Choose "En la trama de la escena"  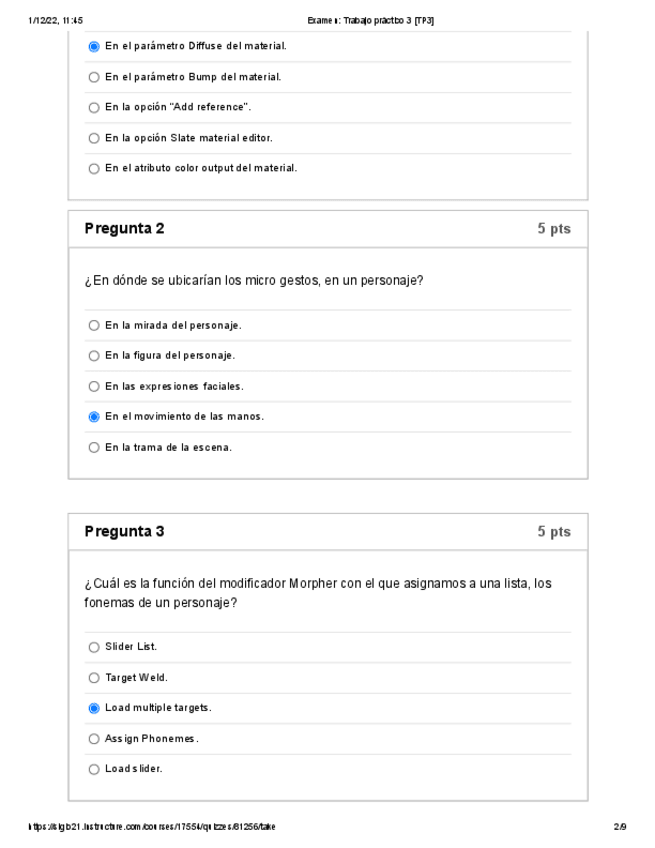pyautogui.click(x=94, y=447)
